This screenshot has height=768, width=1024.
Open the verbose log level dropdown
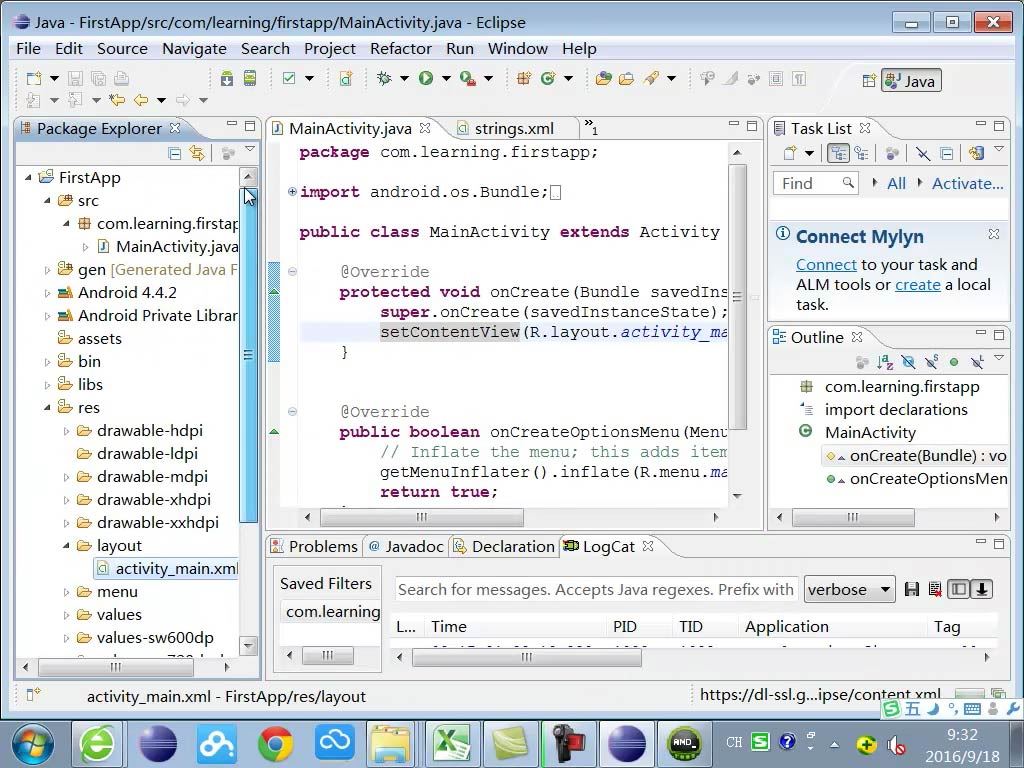[849, 590]
